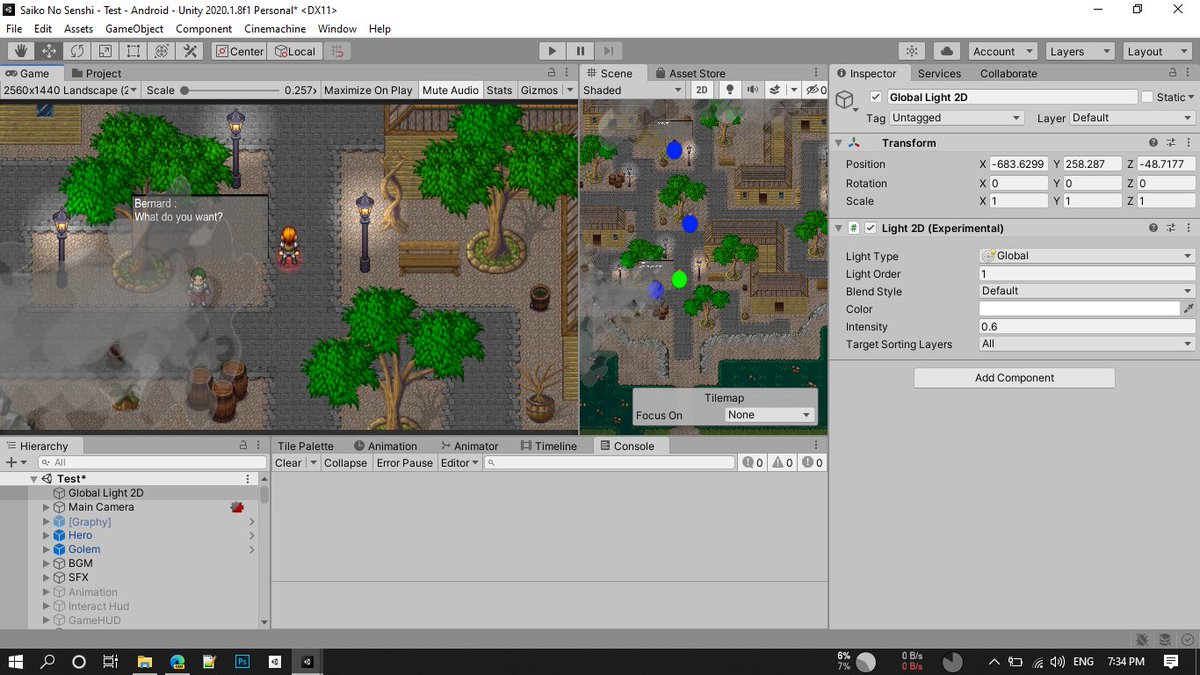Open Windows search
The height and width of the screenshot is (675, 1200).
coord(47,662)
